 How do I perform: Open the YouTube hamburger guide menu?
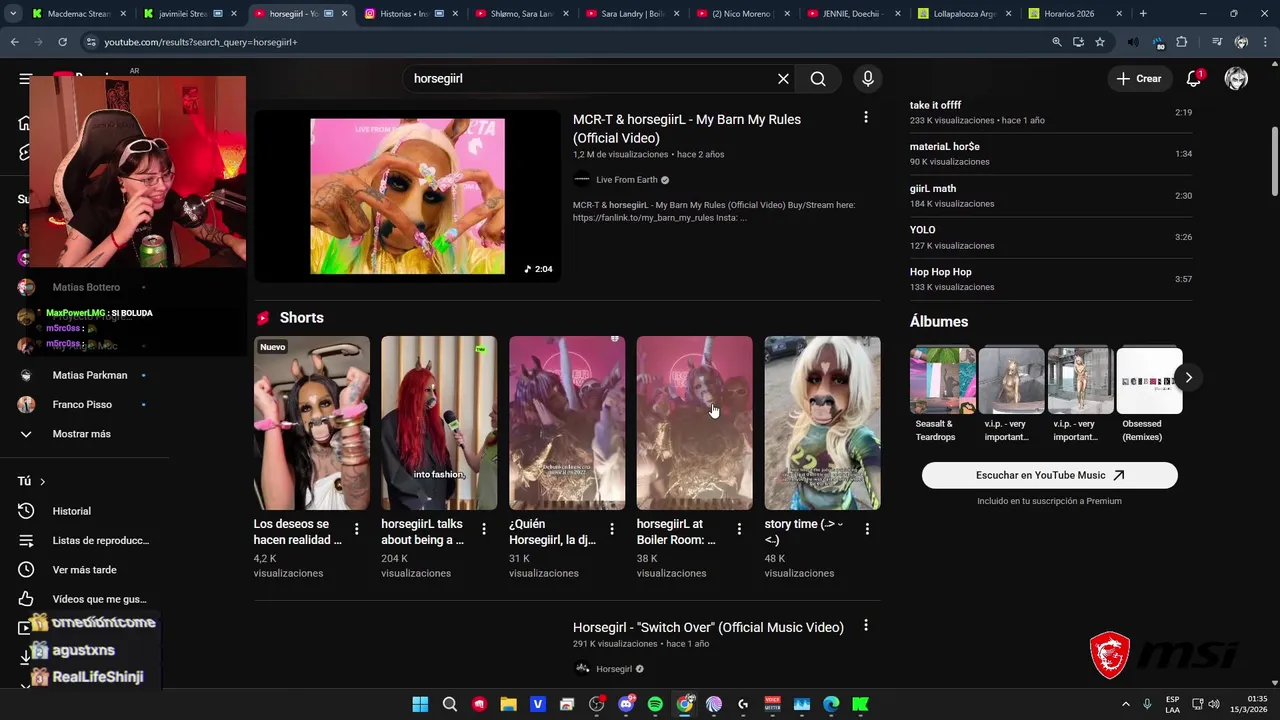[24, 79]
